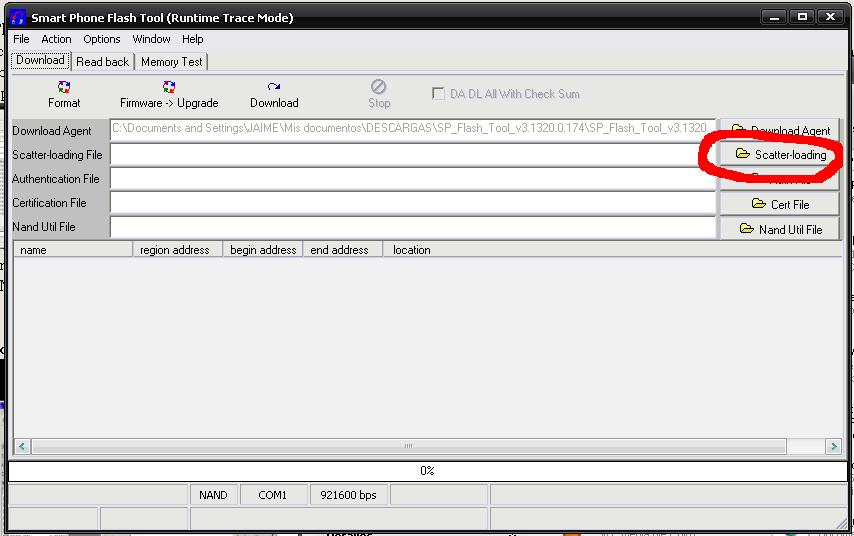Screen dimensions: 854x536
Task: Open the Action menu
Action: pos(56,39)
